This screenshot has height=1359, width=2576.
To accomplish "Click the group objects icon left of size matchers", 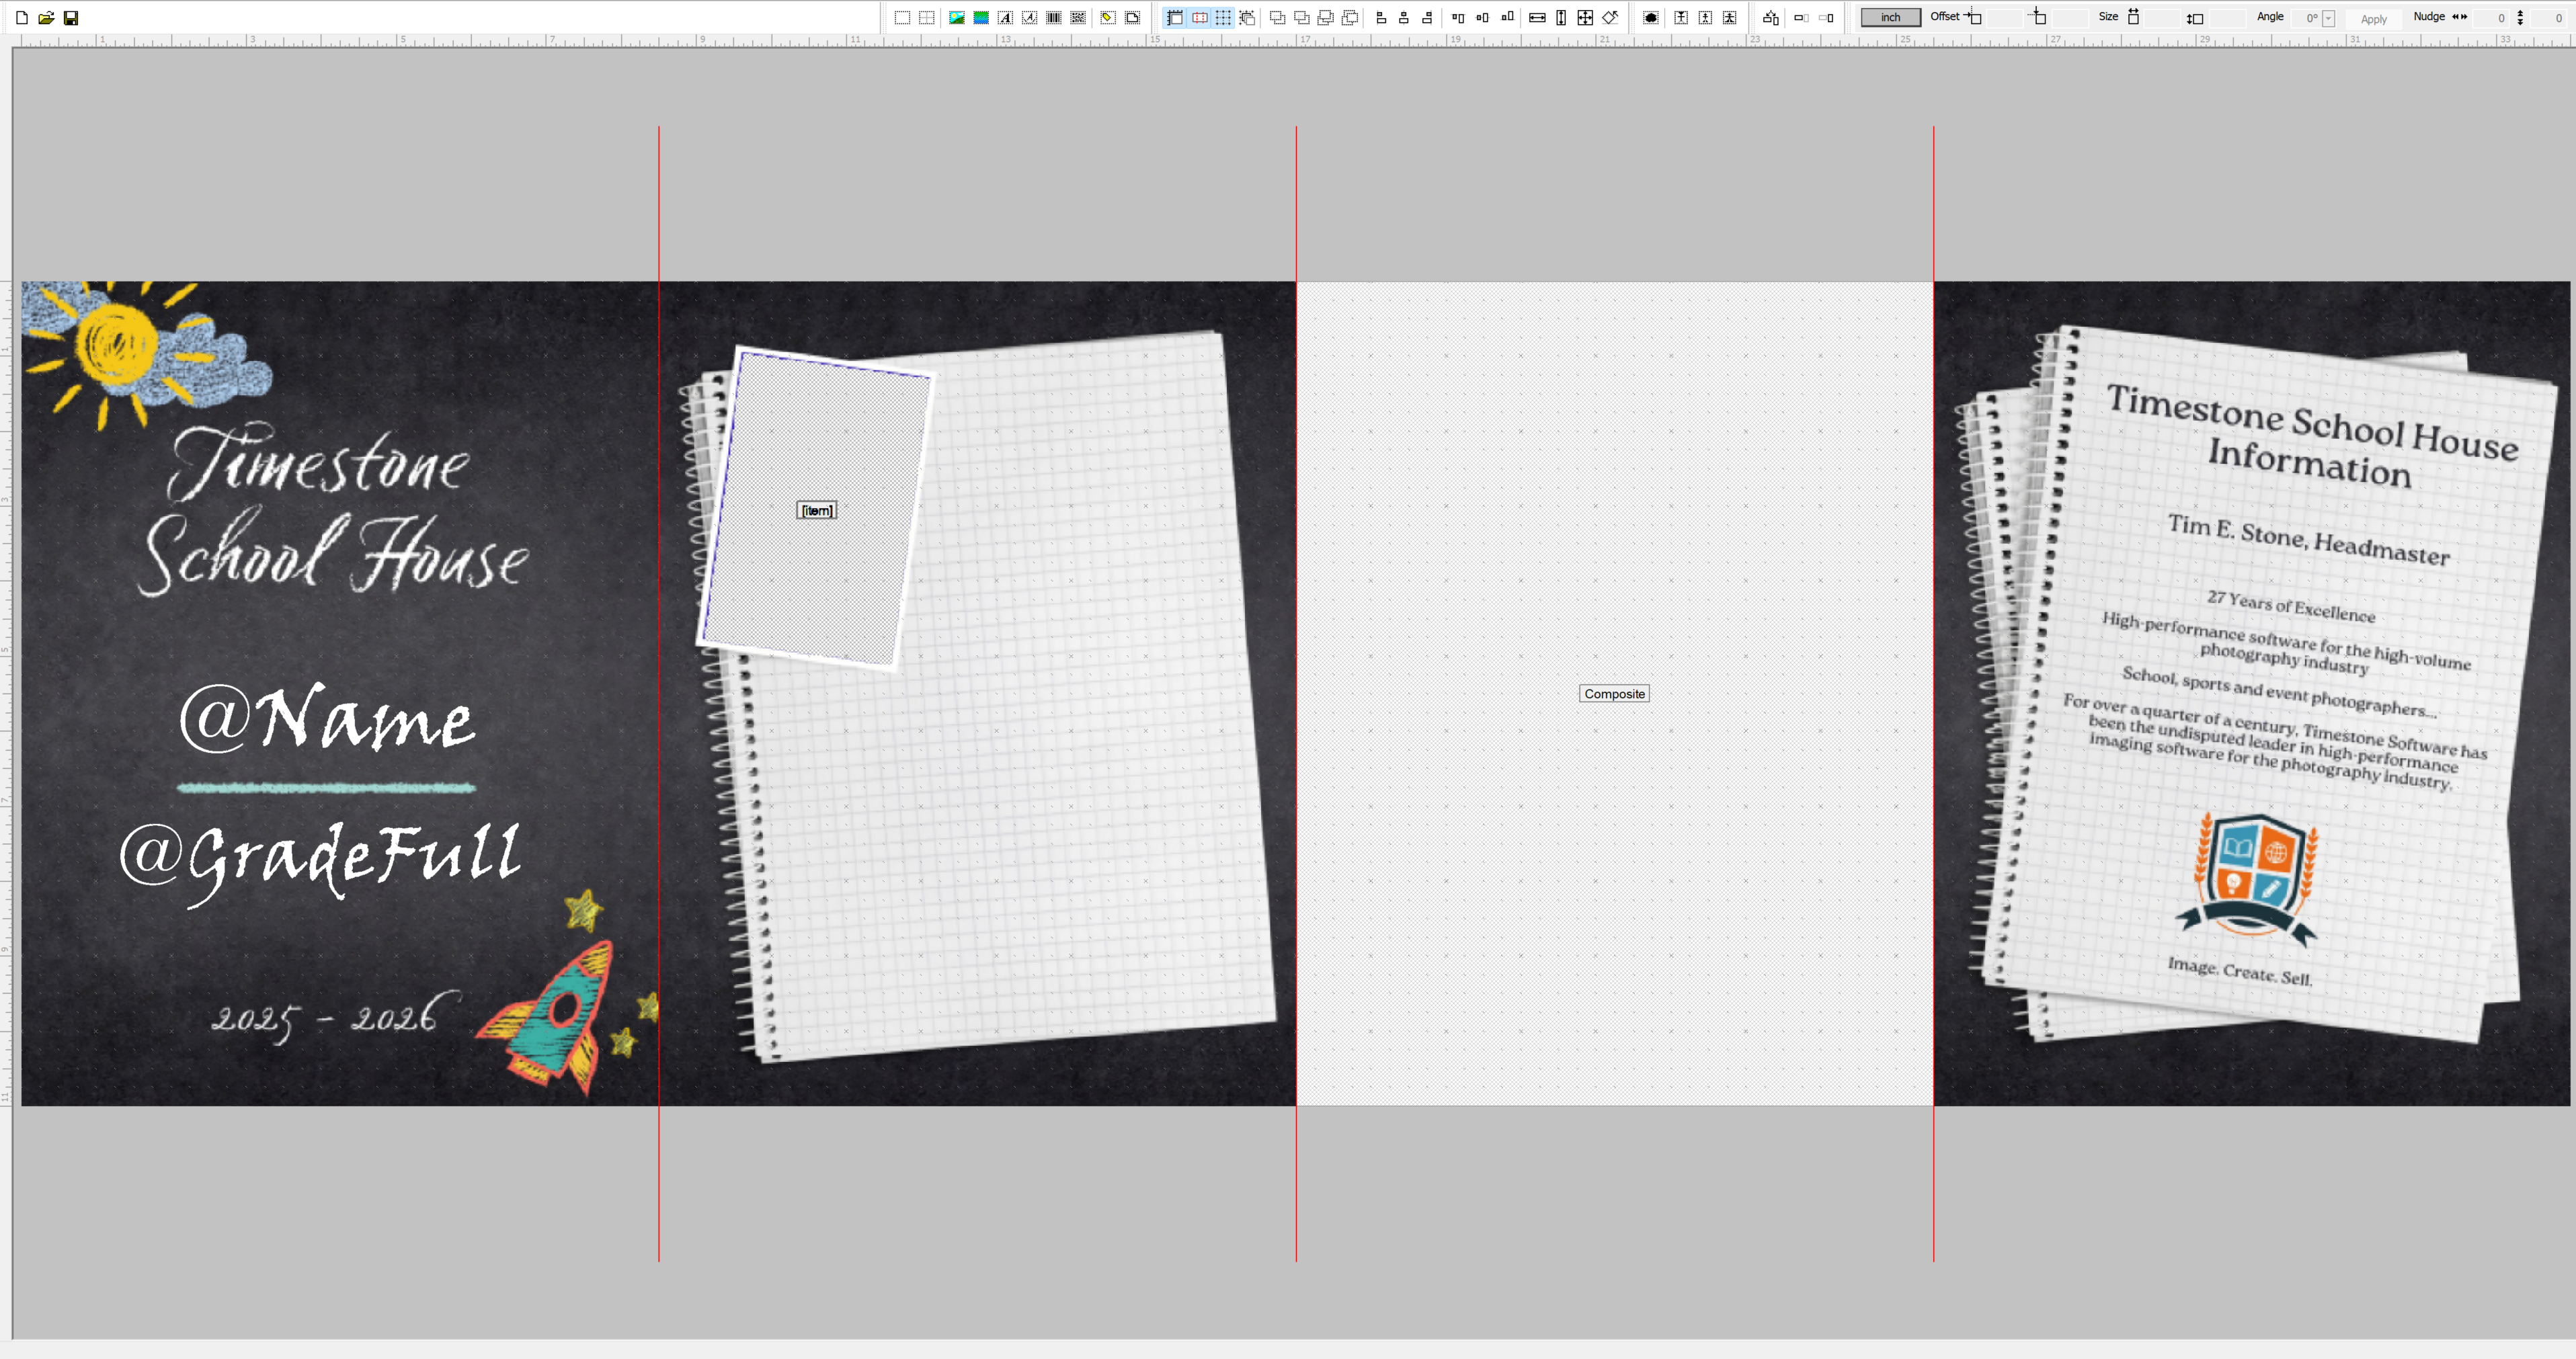I will (x=1771, y=17).
